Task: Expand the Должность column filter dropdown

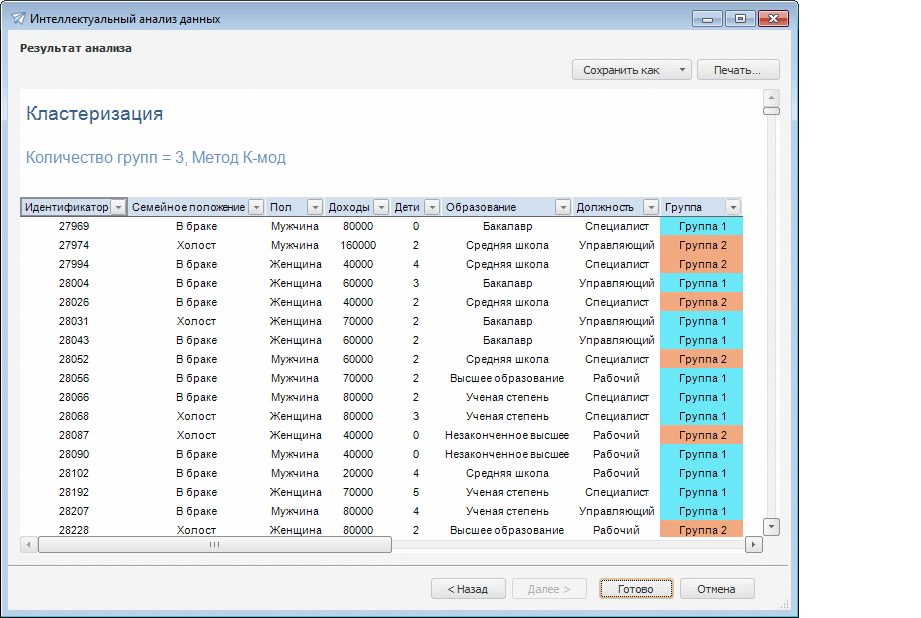Action: 650,207
